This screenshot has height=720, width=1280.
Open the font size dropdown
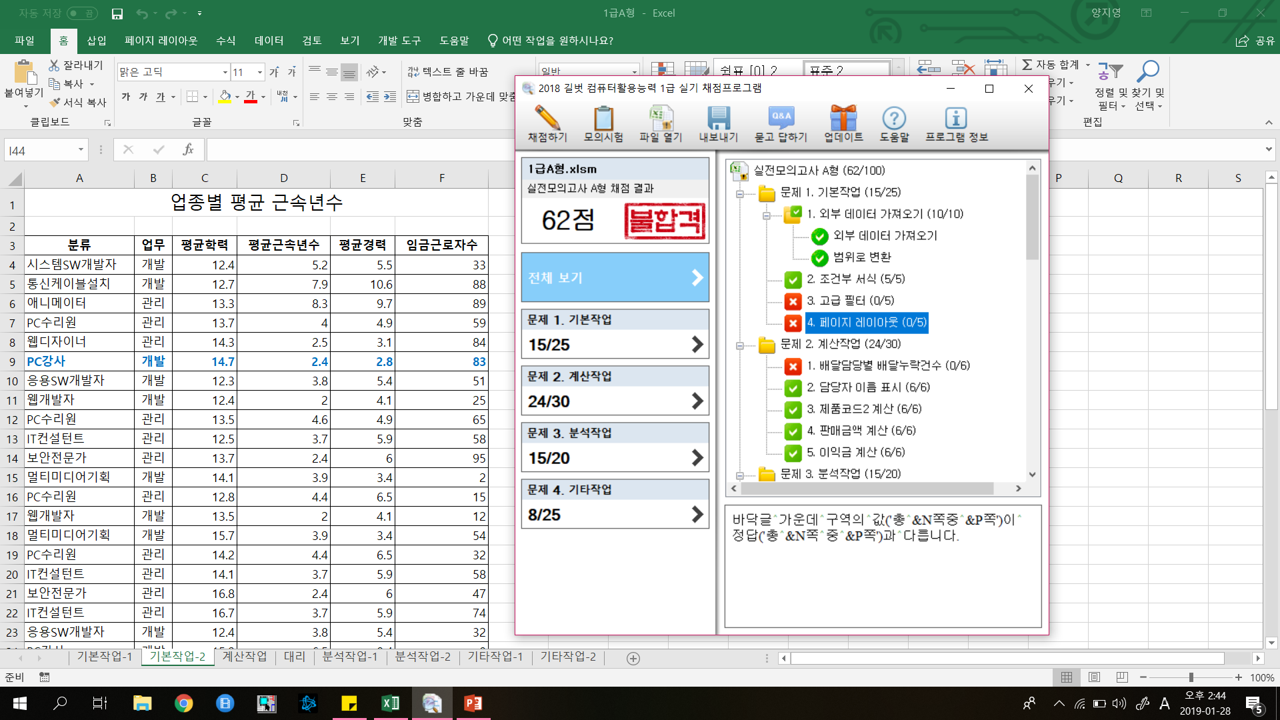pyautogui.click(x=260, y=72)
